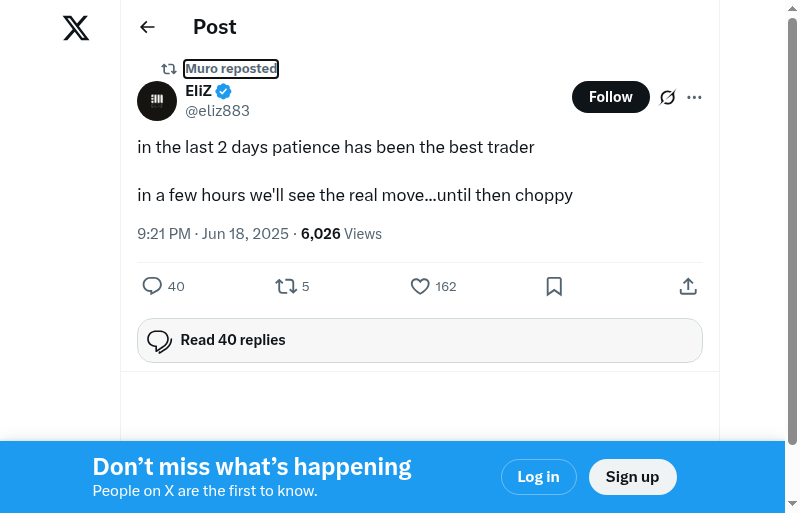The height and width of the screenshot is (513, 800).
Task: Expand Read 40 replies
Action: pos(420,340)
